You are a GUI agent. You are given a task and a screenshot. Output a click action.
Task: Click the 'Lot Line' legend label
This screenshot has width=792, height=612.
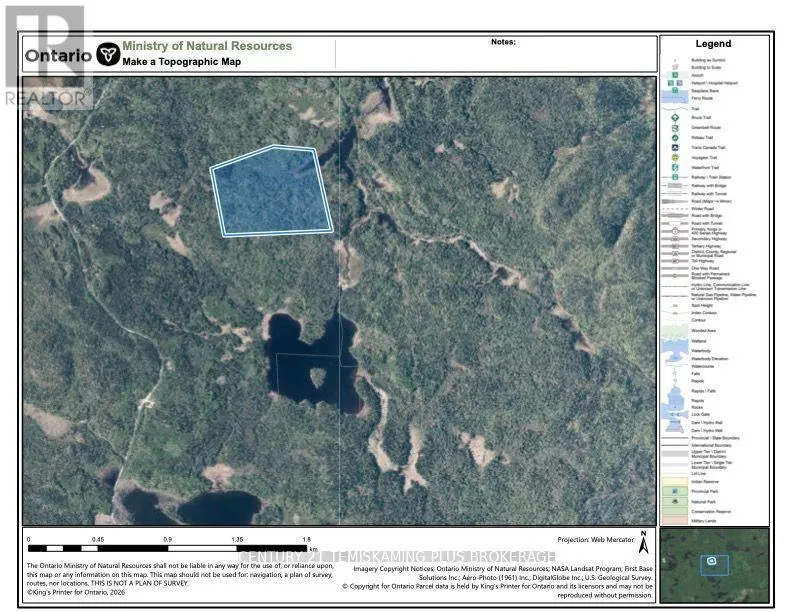[x=699, y=474]
